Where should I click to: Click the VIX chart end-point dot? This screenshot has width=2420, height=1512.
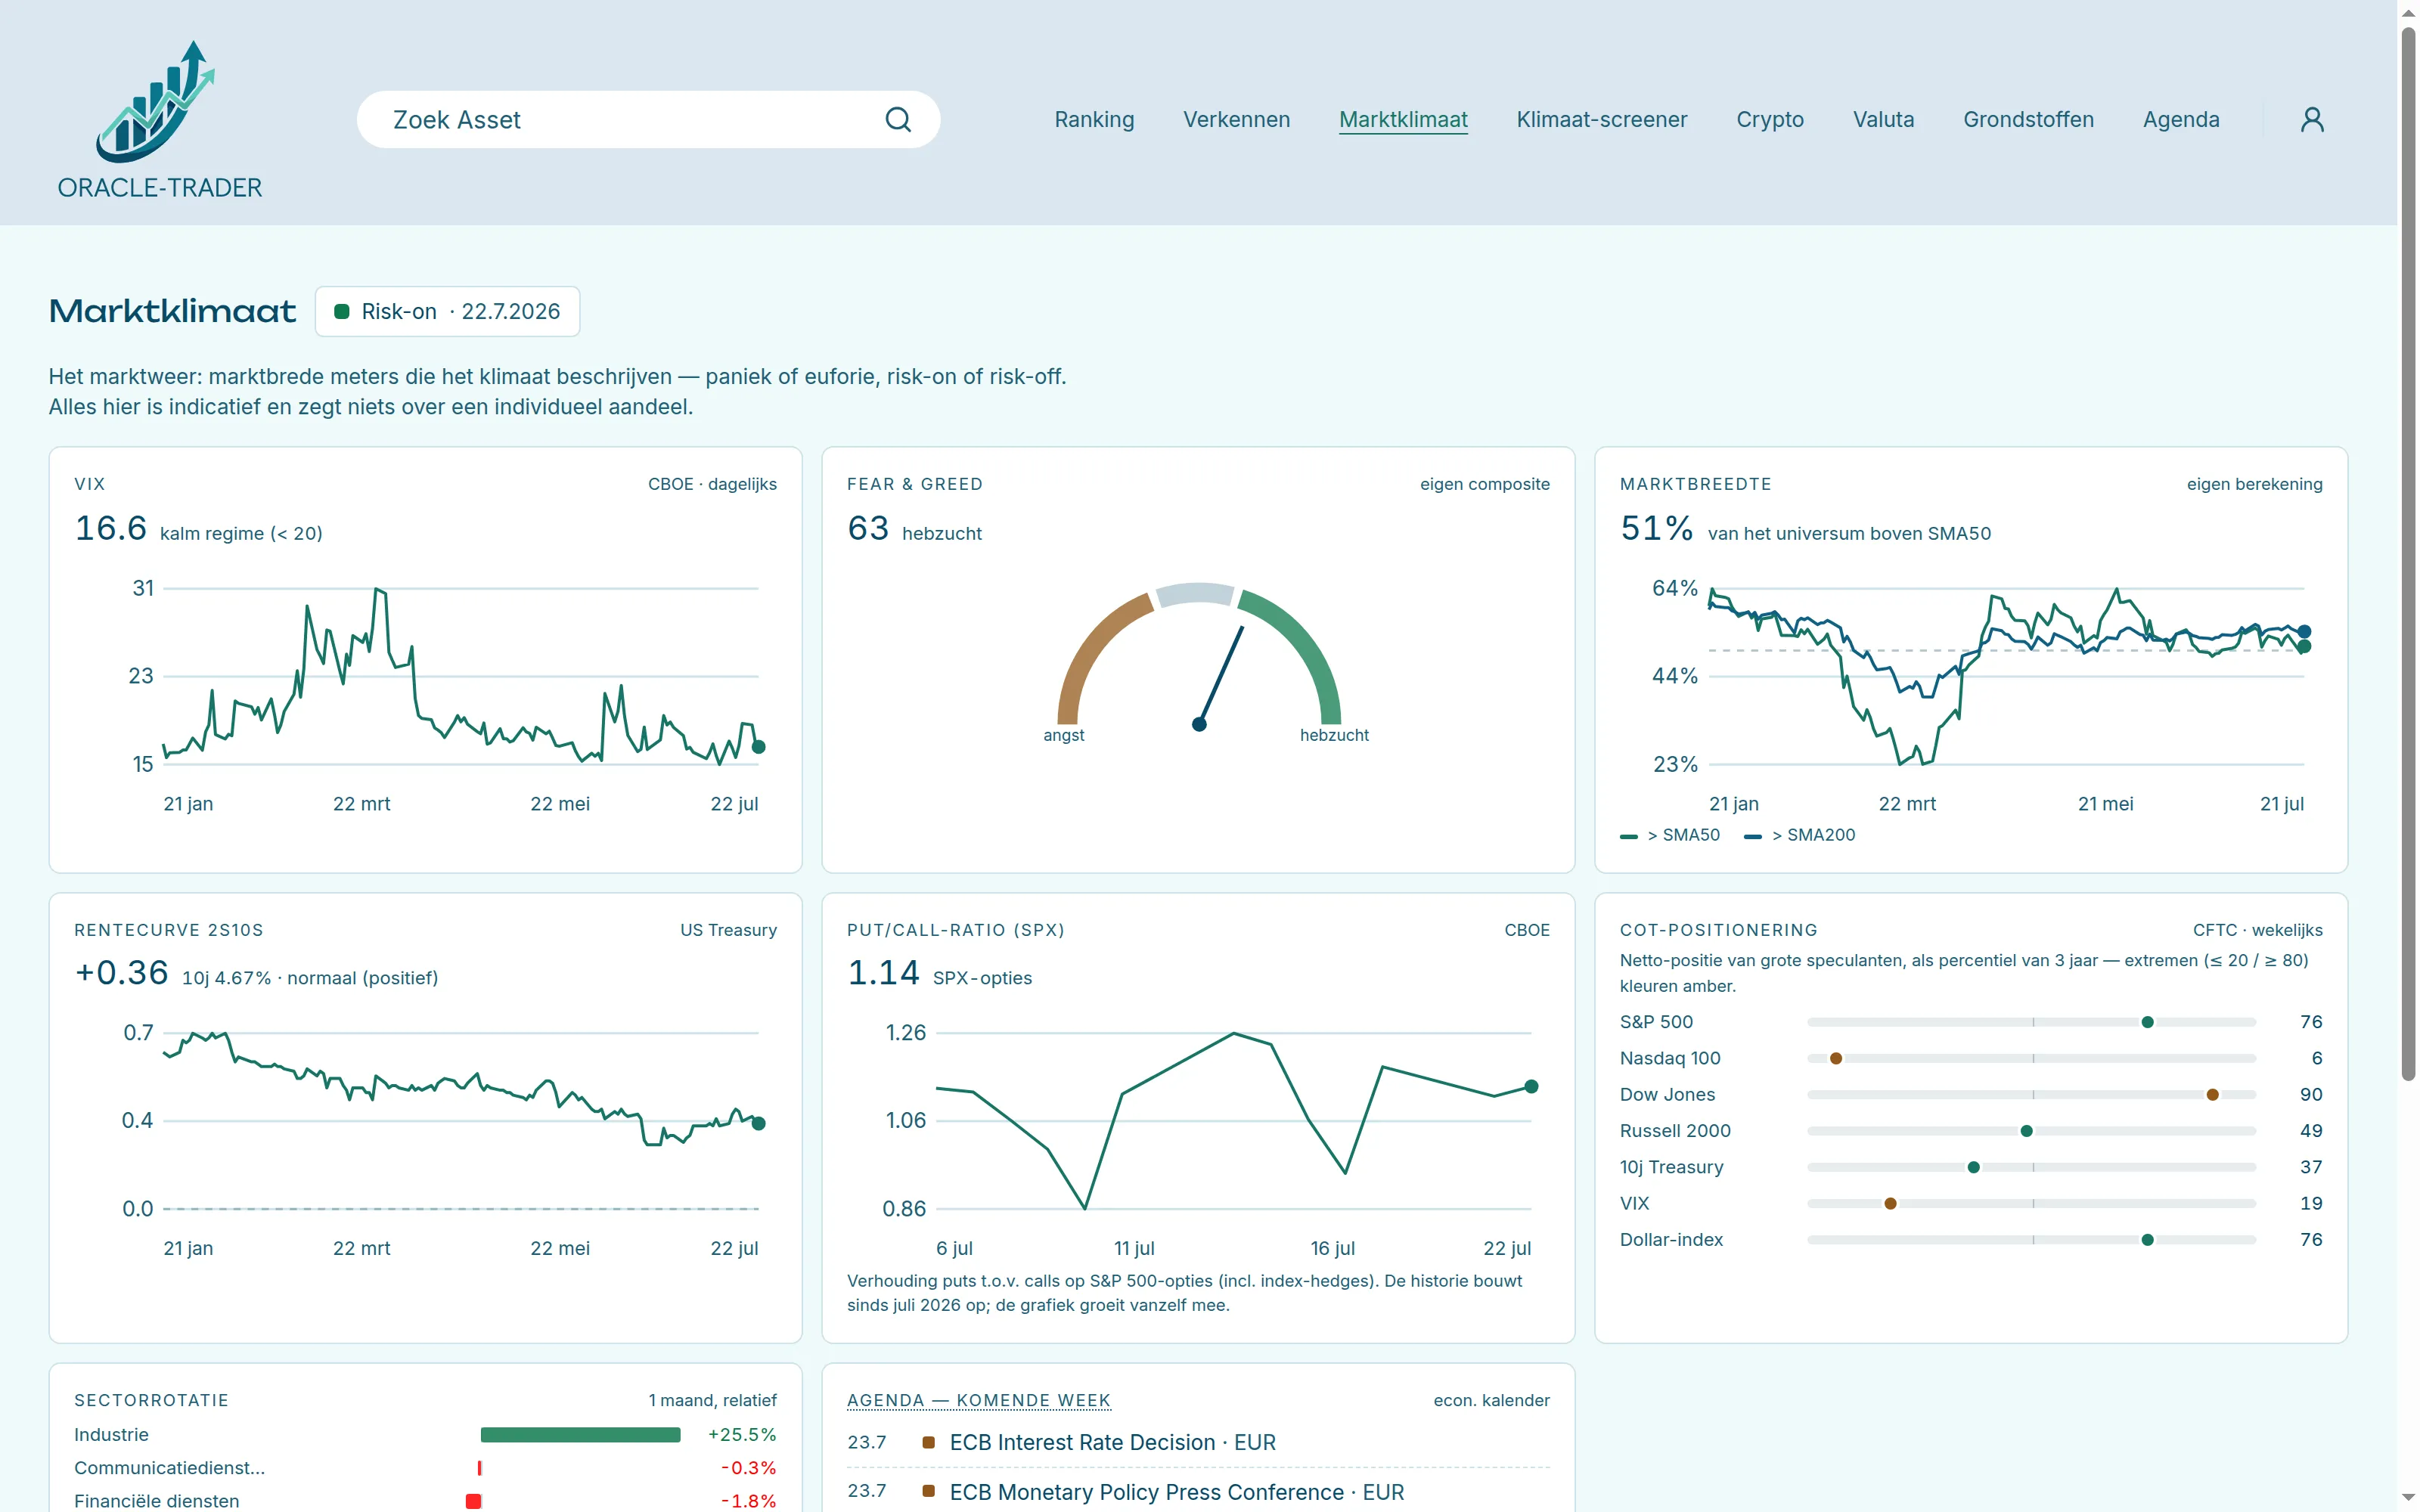pyautogui.click(x=758, y=747)
